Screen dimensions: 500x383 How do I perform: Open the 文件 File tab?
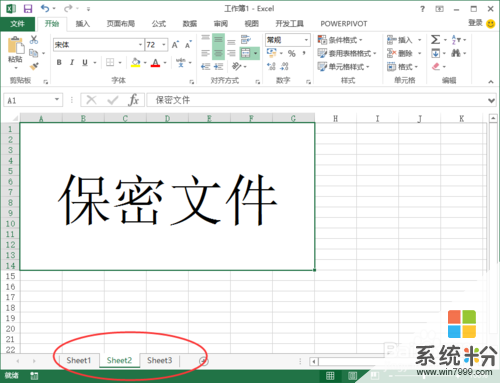coord(17,24)
